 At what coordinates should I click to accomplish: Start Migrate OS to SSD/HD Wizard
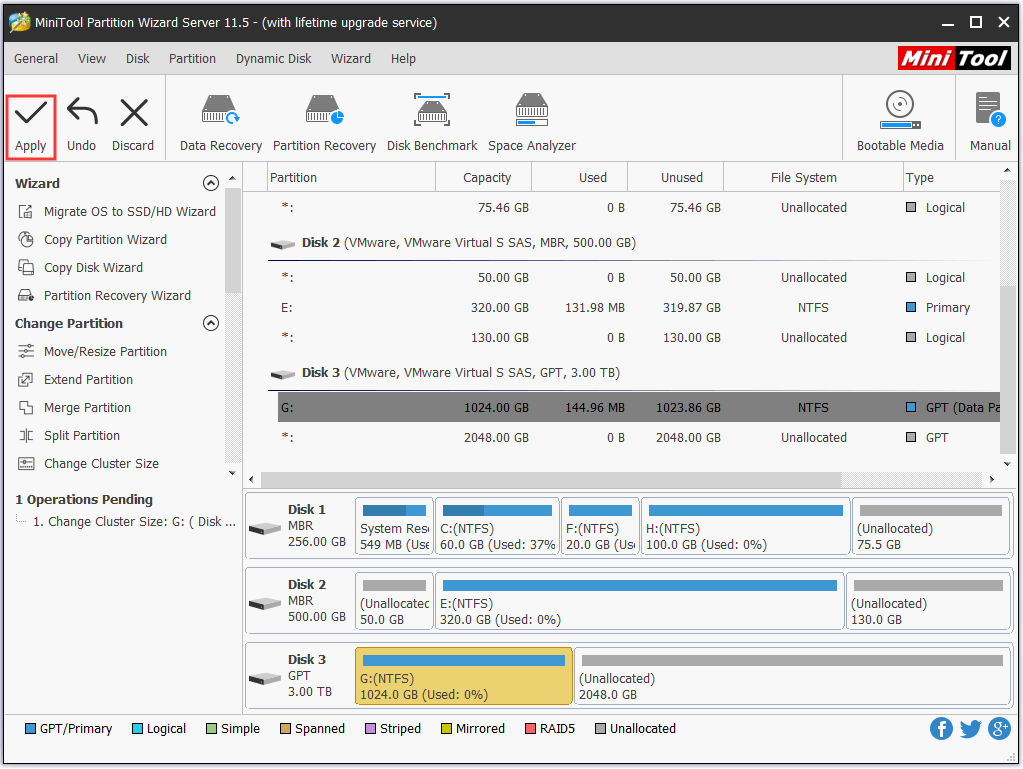coord(117,211)
